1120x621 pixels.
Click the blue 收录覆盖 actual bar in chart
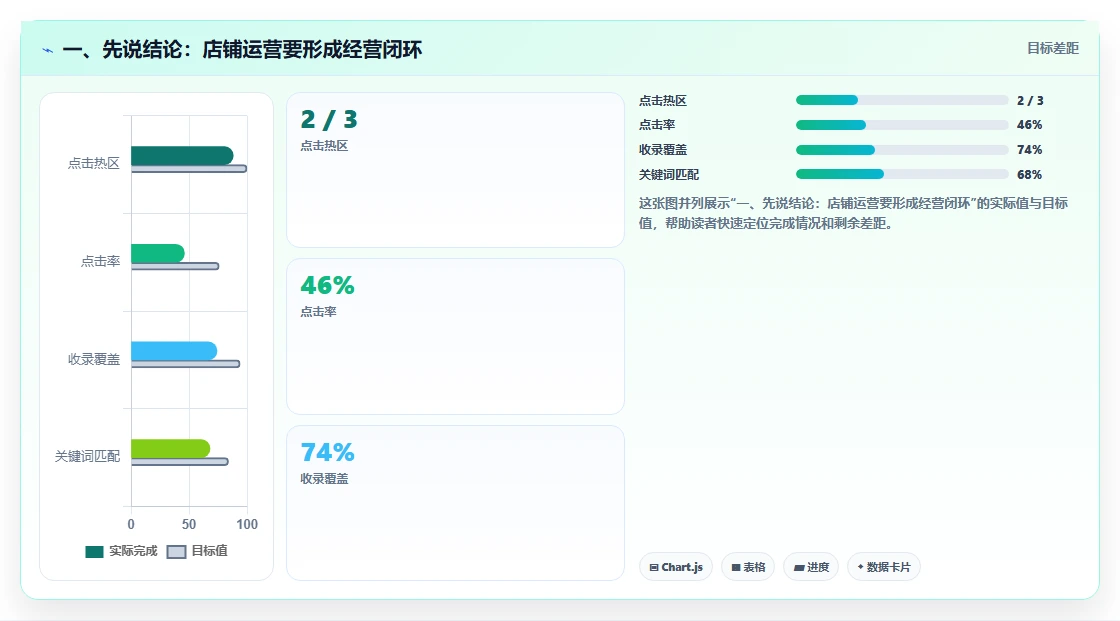pos(174,350)
